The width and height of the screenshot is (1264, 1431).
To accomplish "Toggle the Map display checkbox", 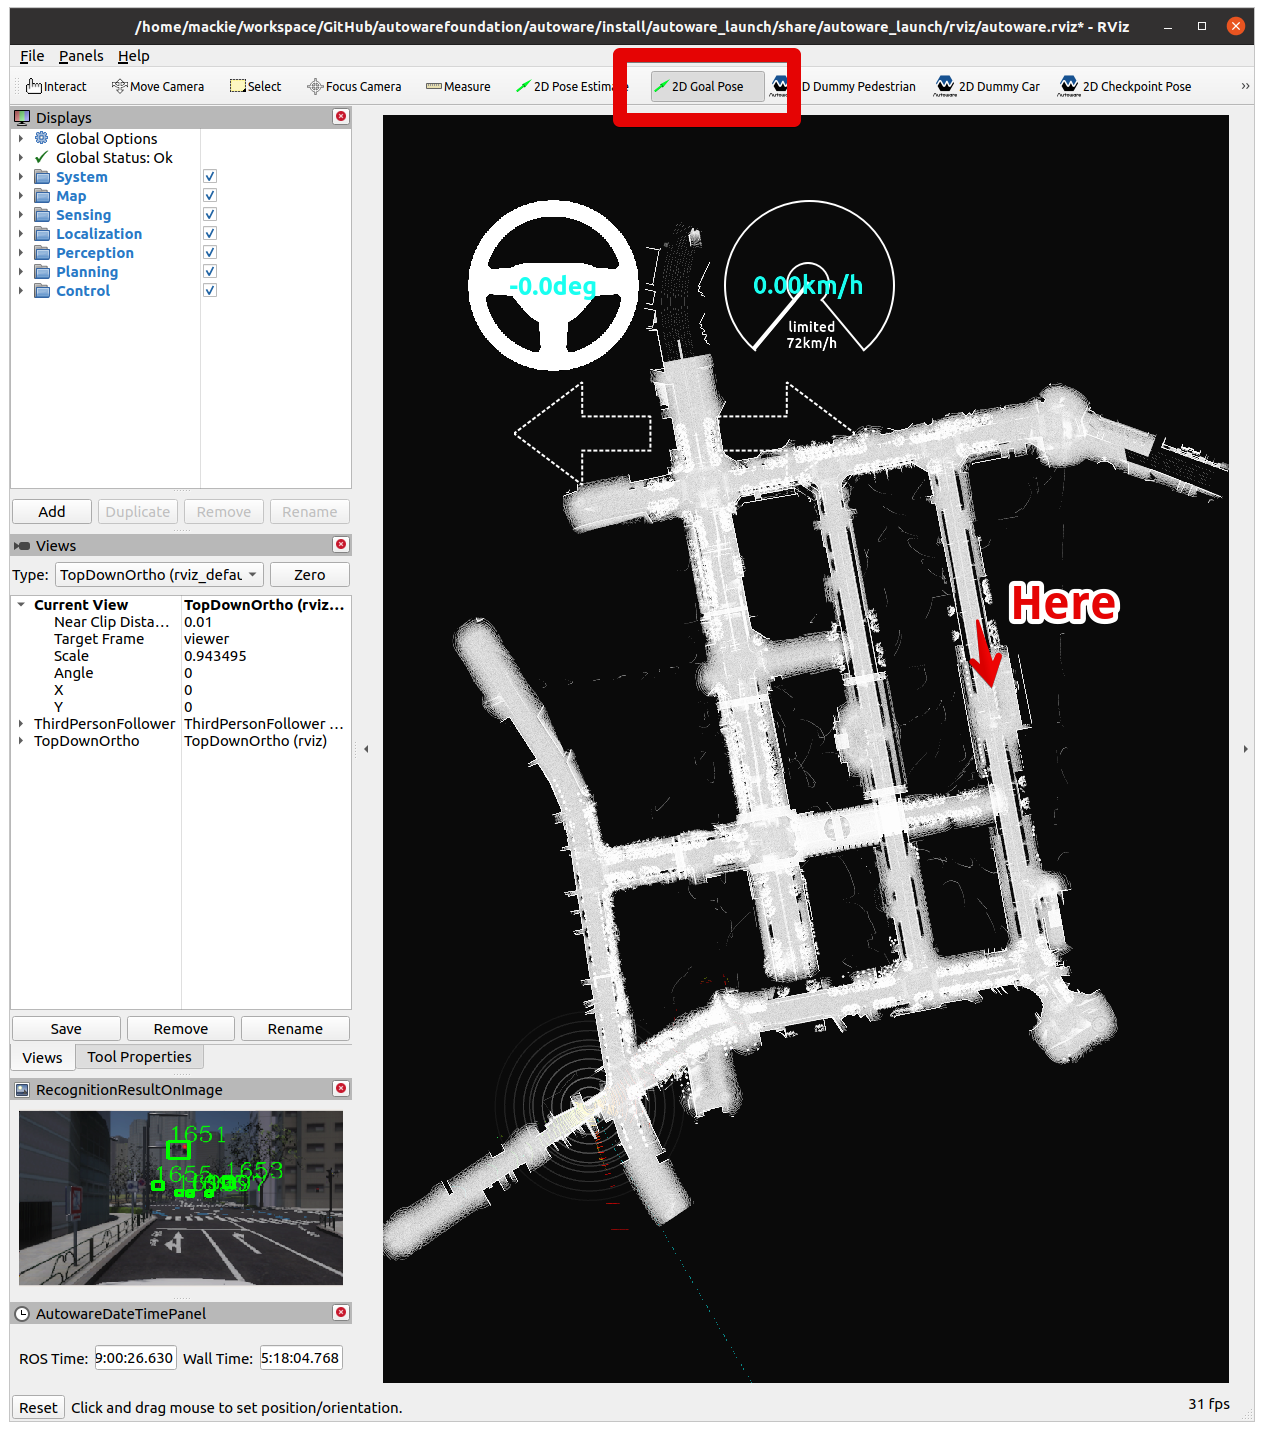I will pyautogui.click(x=210, y=196).
